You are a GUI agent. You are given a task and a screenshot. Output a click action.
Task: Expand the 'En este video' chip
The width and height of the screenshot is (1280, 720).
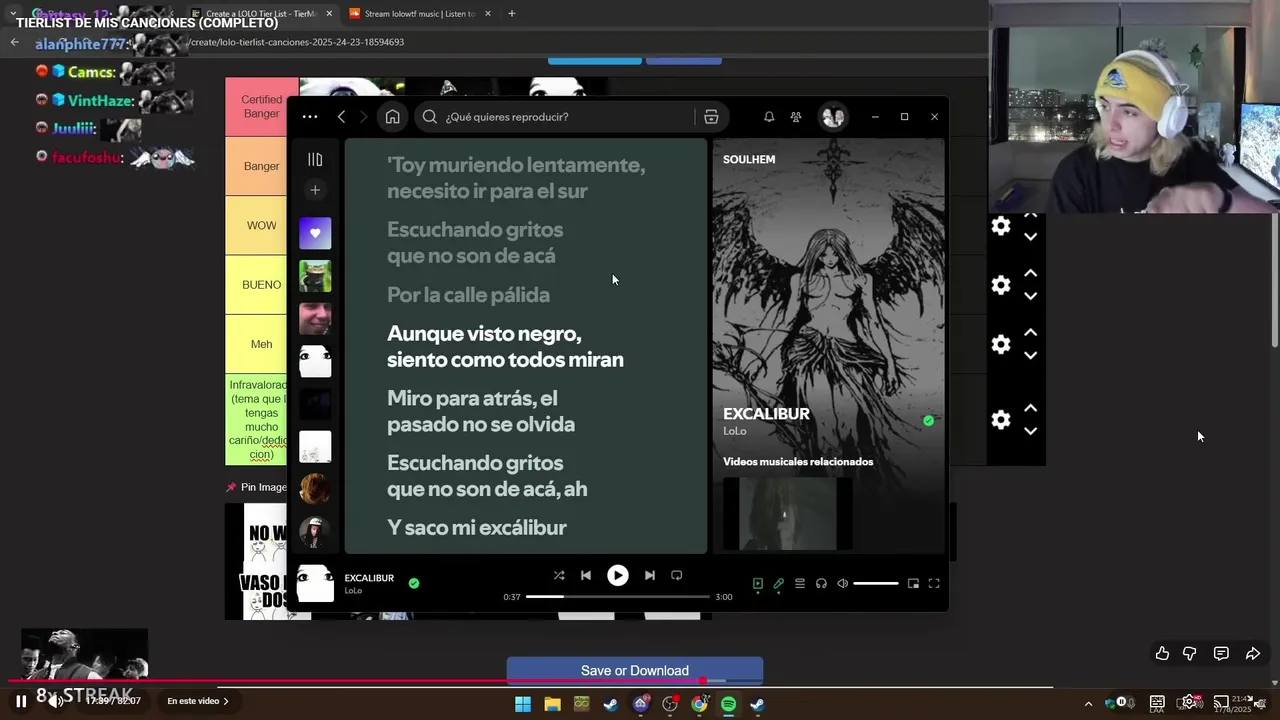(198, 701)
